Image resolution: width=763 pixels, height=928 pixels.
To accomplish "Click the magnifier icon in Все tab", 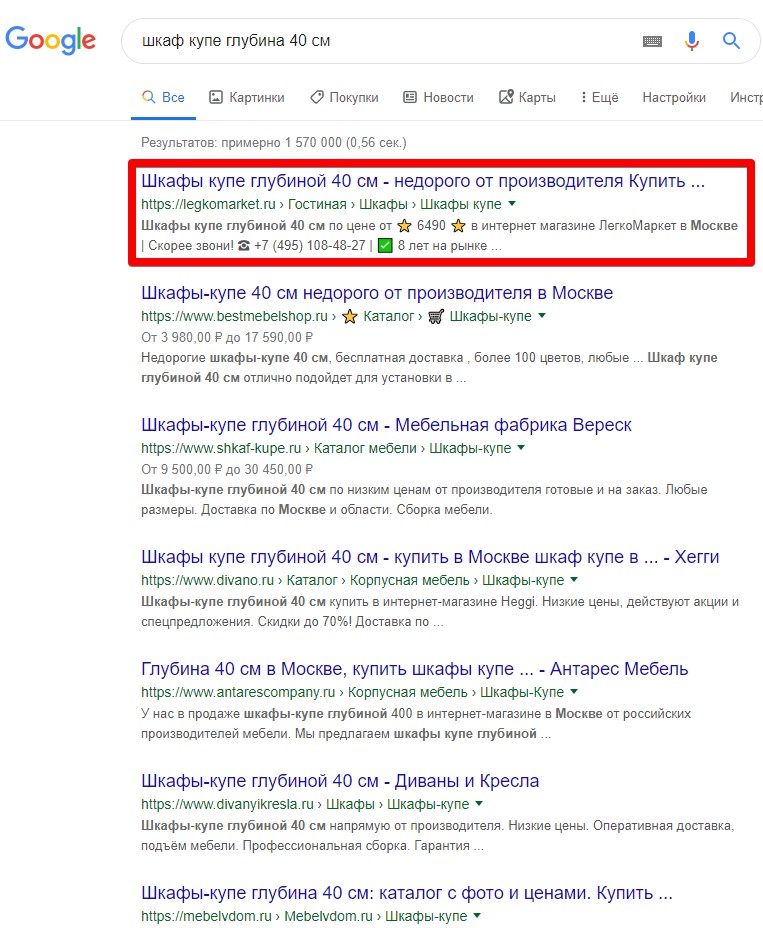I will [149, 97].
